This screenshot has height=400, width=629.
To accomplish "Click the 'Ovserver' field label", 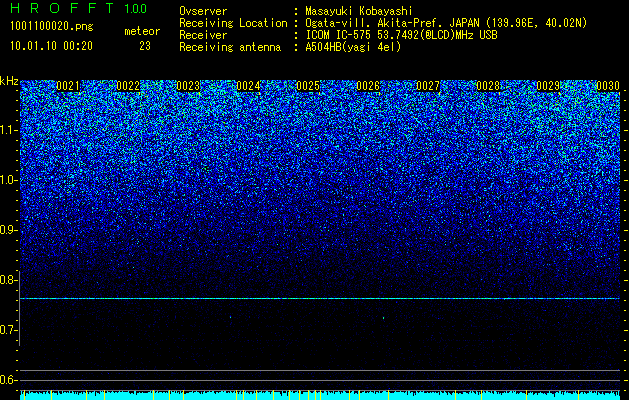I will click(203, 11).
